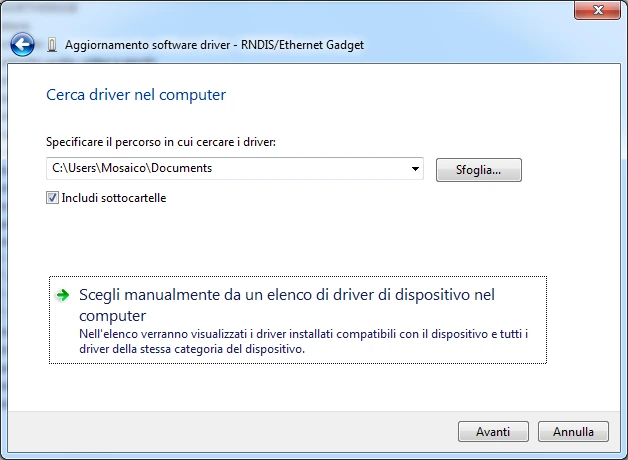
Task: Open folder browser with Sfoglia button
Action: point(479,170)
